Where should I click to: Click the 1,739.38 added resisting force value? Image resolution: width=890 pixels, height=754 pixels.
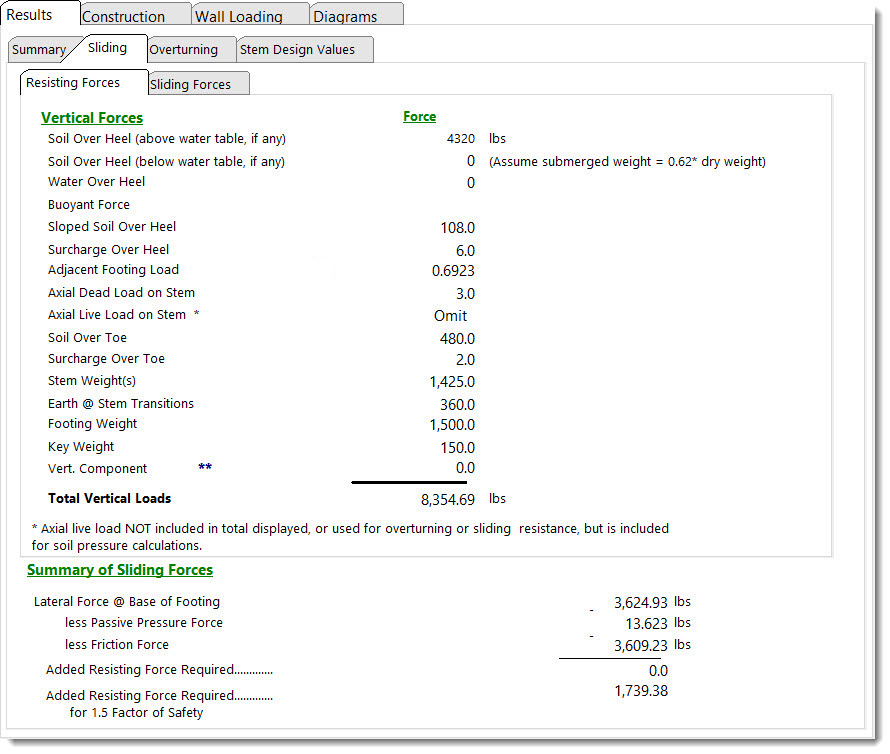(641, 691)
